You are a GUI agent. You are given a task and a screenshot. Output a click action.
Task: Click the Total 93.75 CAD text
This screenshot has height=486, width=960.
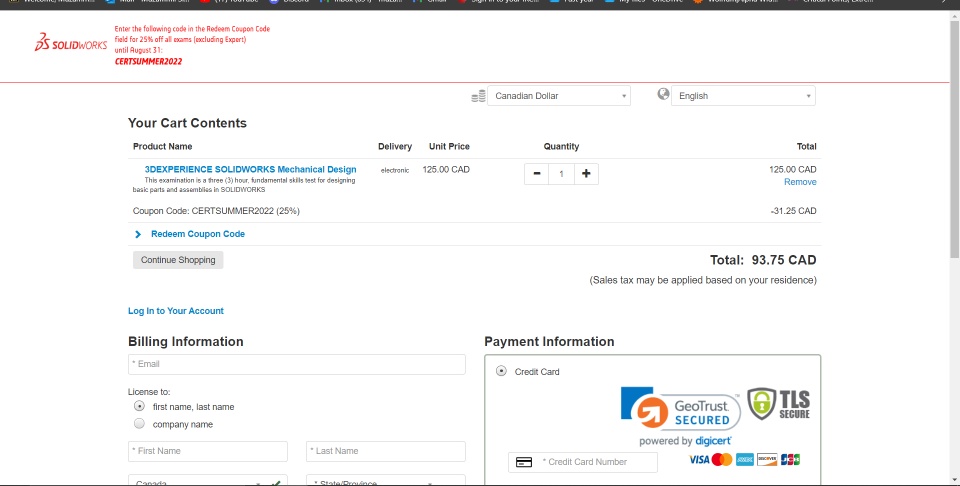(763, 260)
